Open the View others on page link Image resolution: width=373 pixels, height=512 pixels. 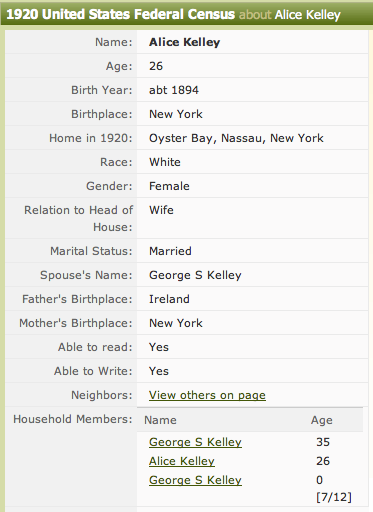point(207,395)
